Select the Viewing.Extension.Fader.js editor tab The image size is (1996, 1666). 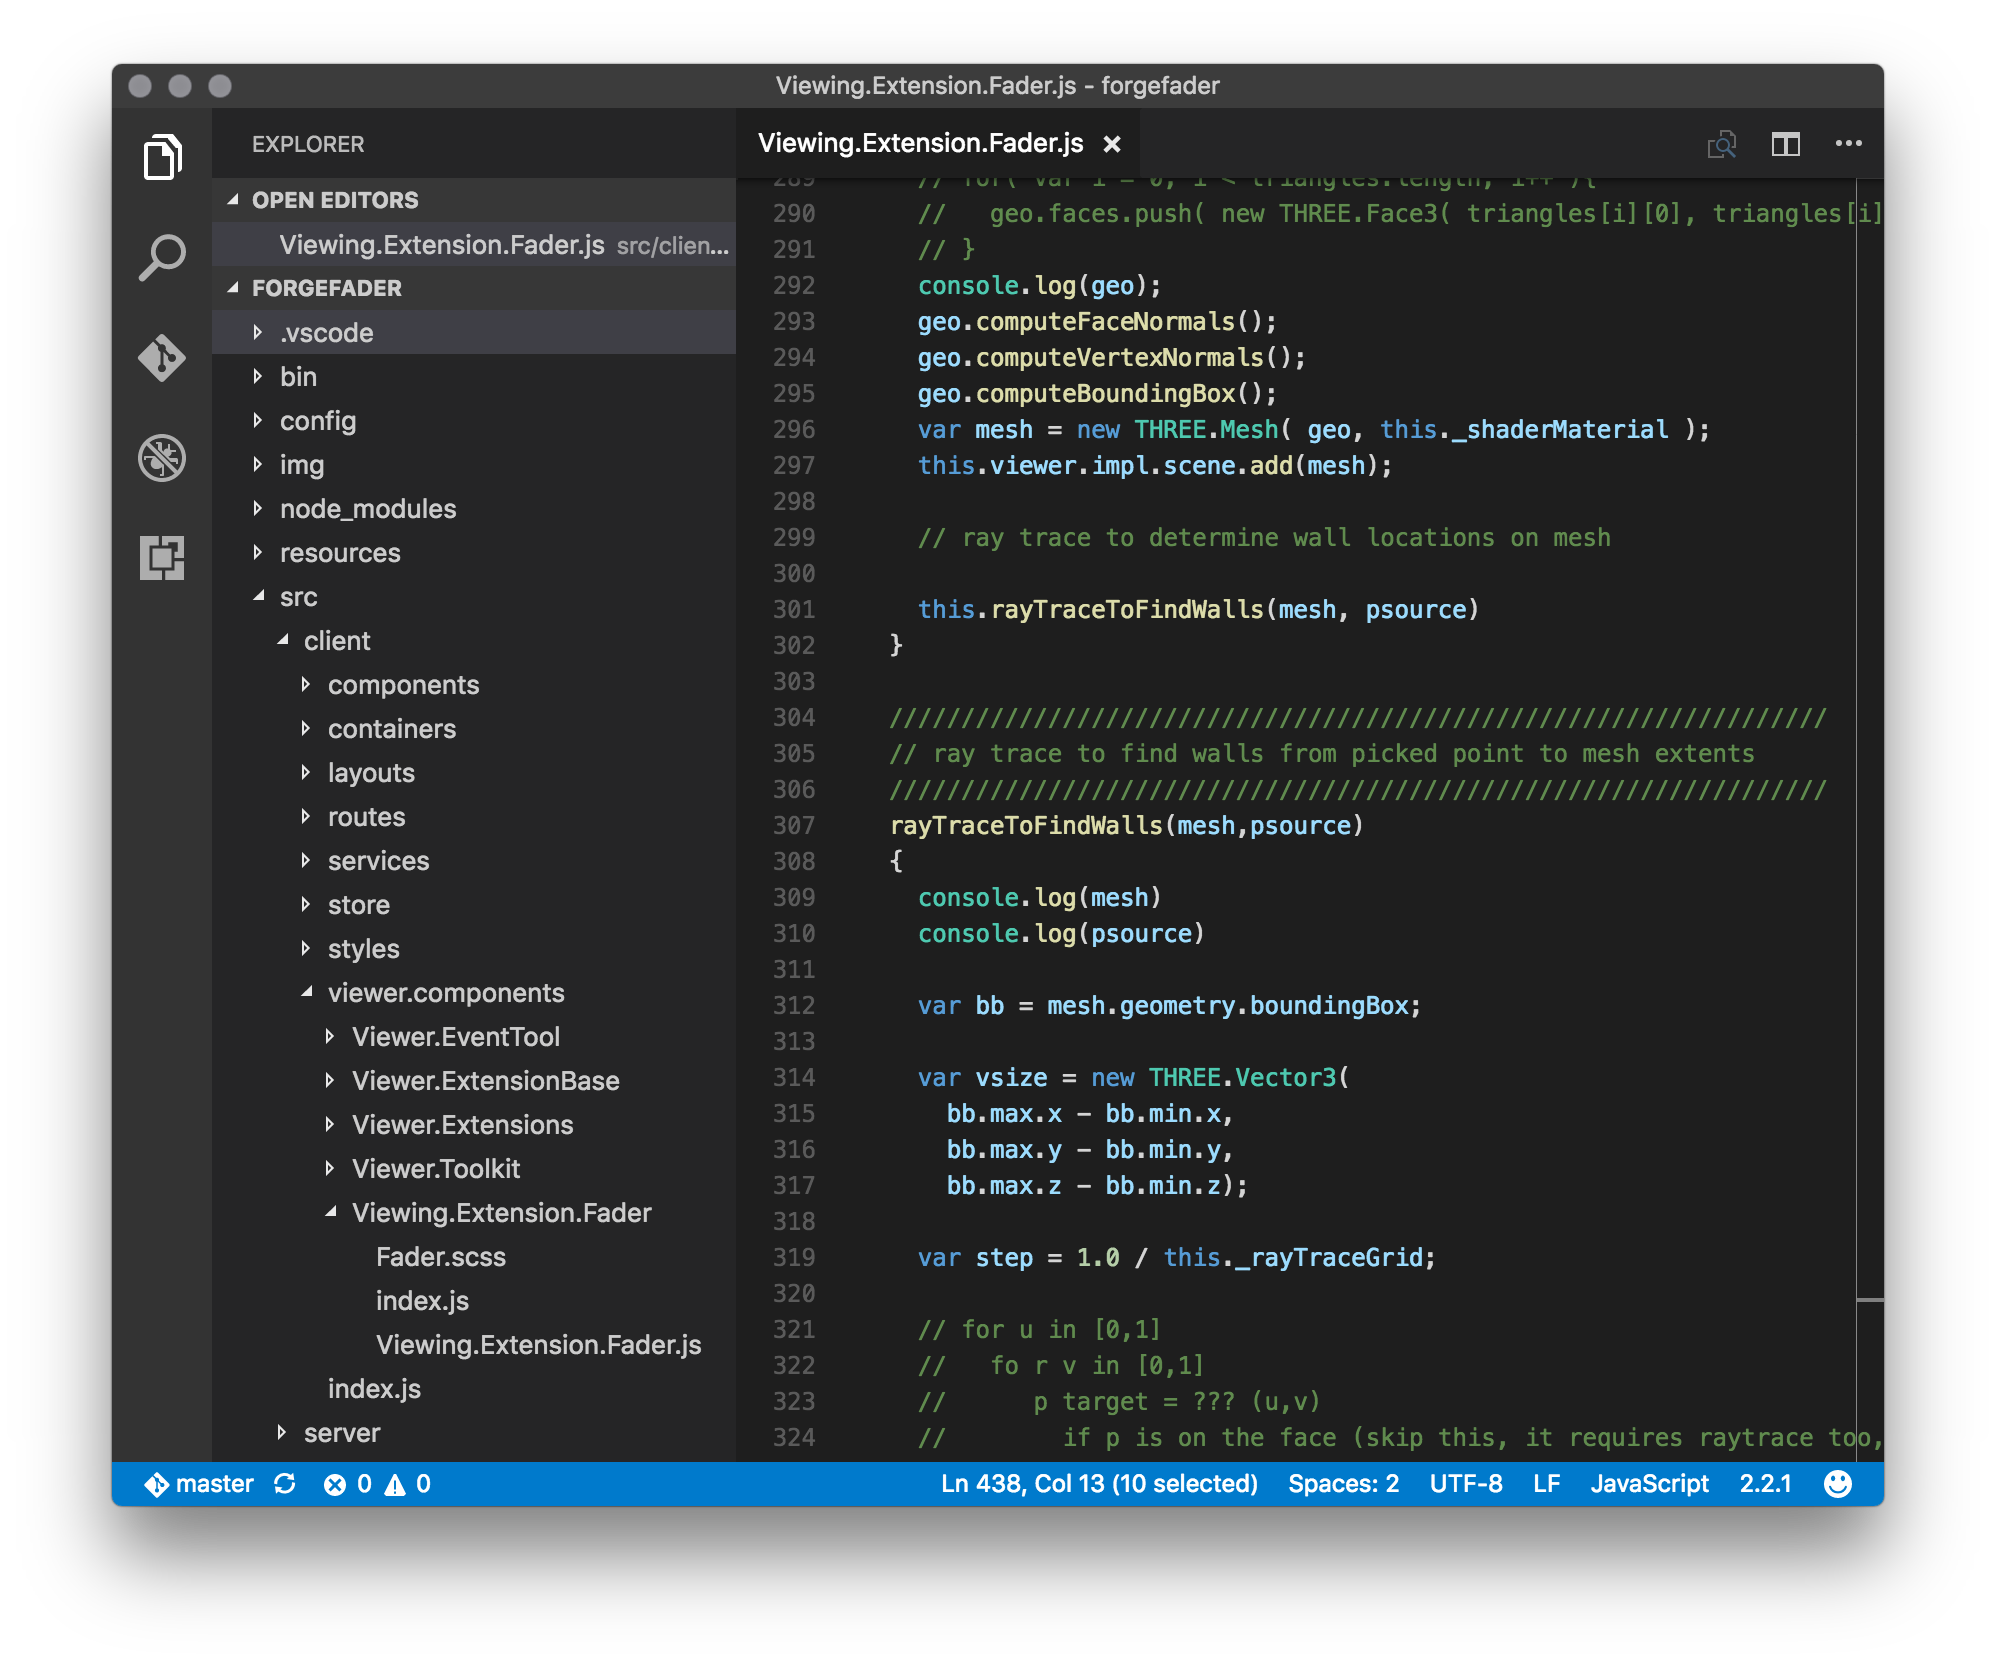(x=920, y=142)
